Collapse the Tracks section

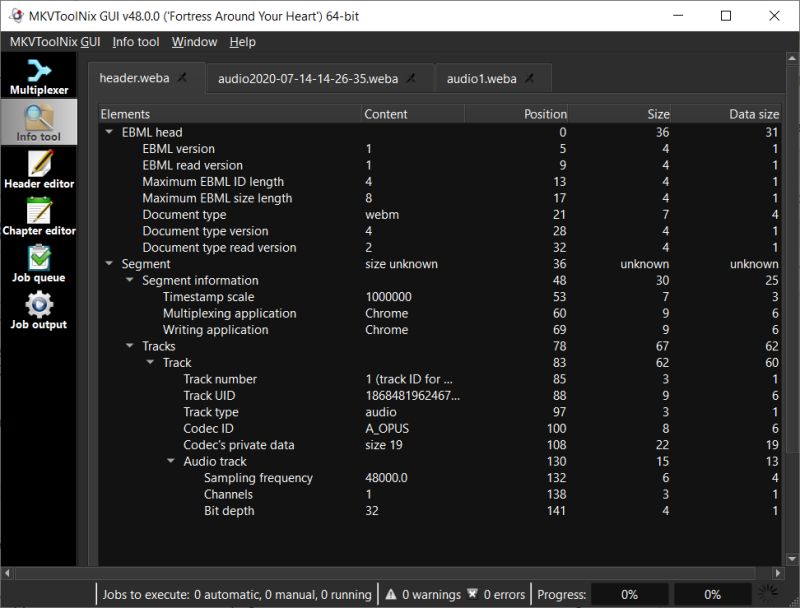coord(129,346)
